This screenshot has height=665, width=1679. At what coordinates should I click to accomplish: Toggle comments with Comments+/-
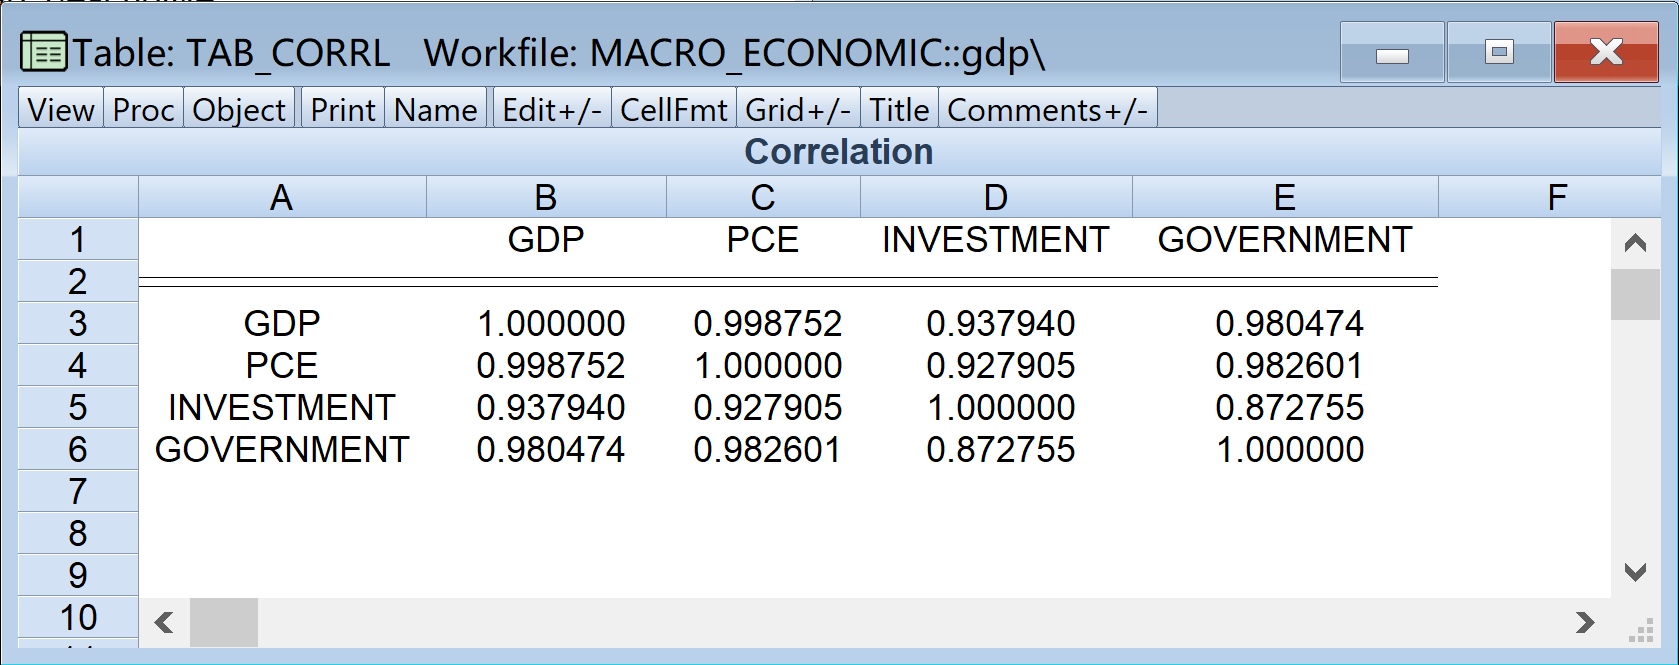[1047, 109]
